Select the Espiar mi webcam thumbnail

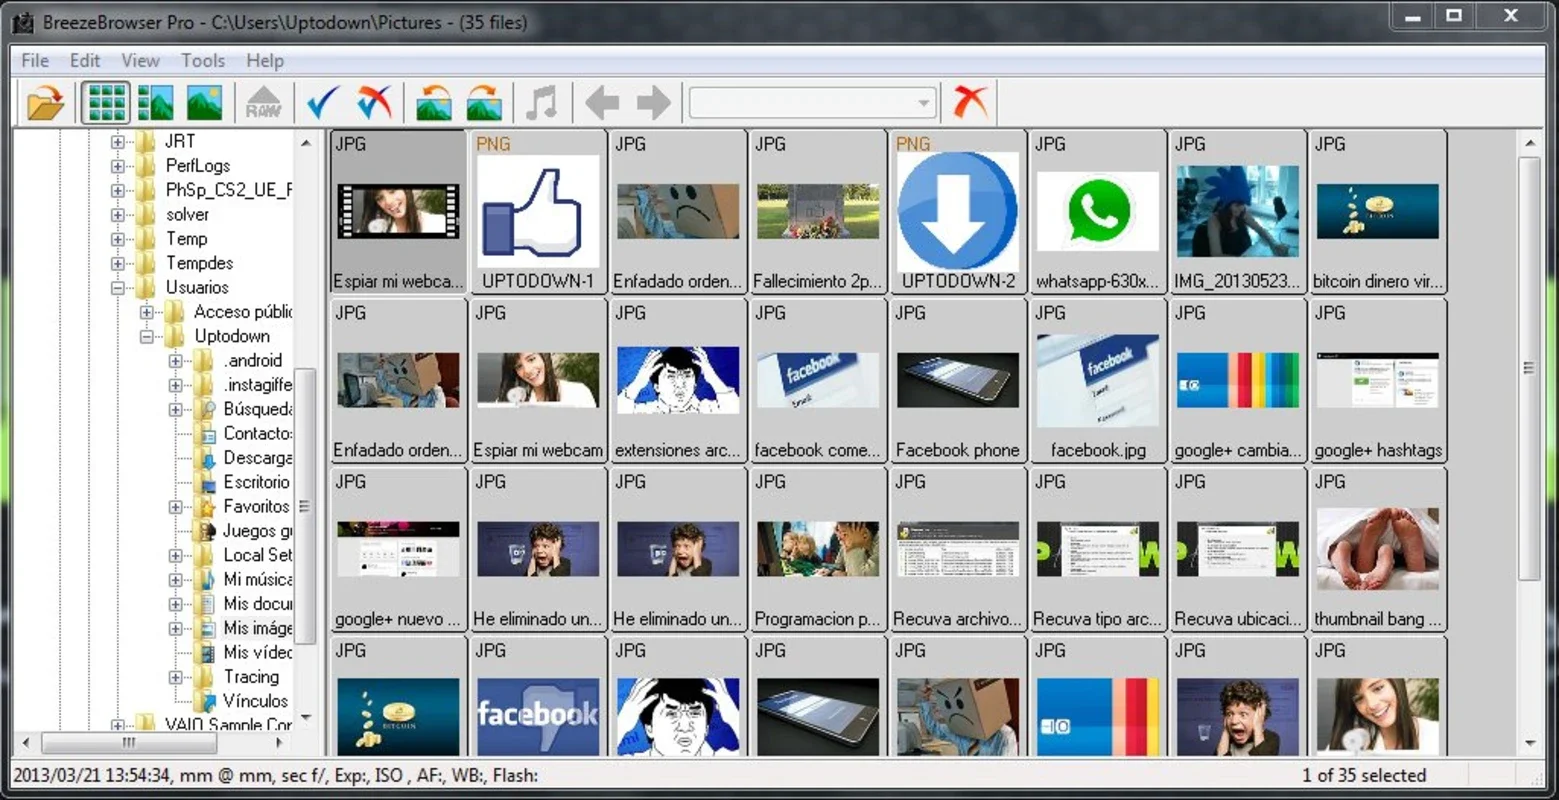pos(538,381)
